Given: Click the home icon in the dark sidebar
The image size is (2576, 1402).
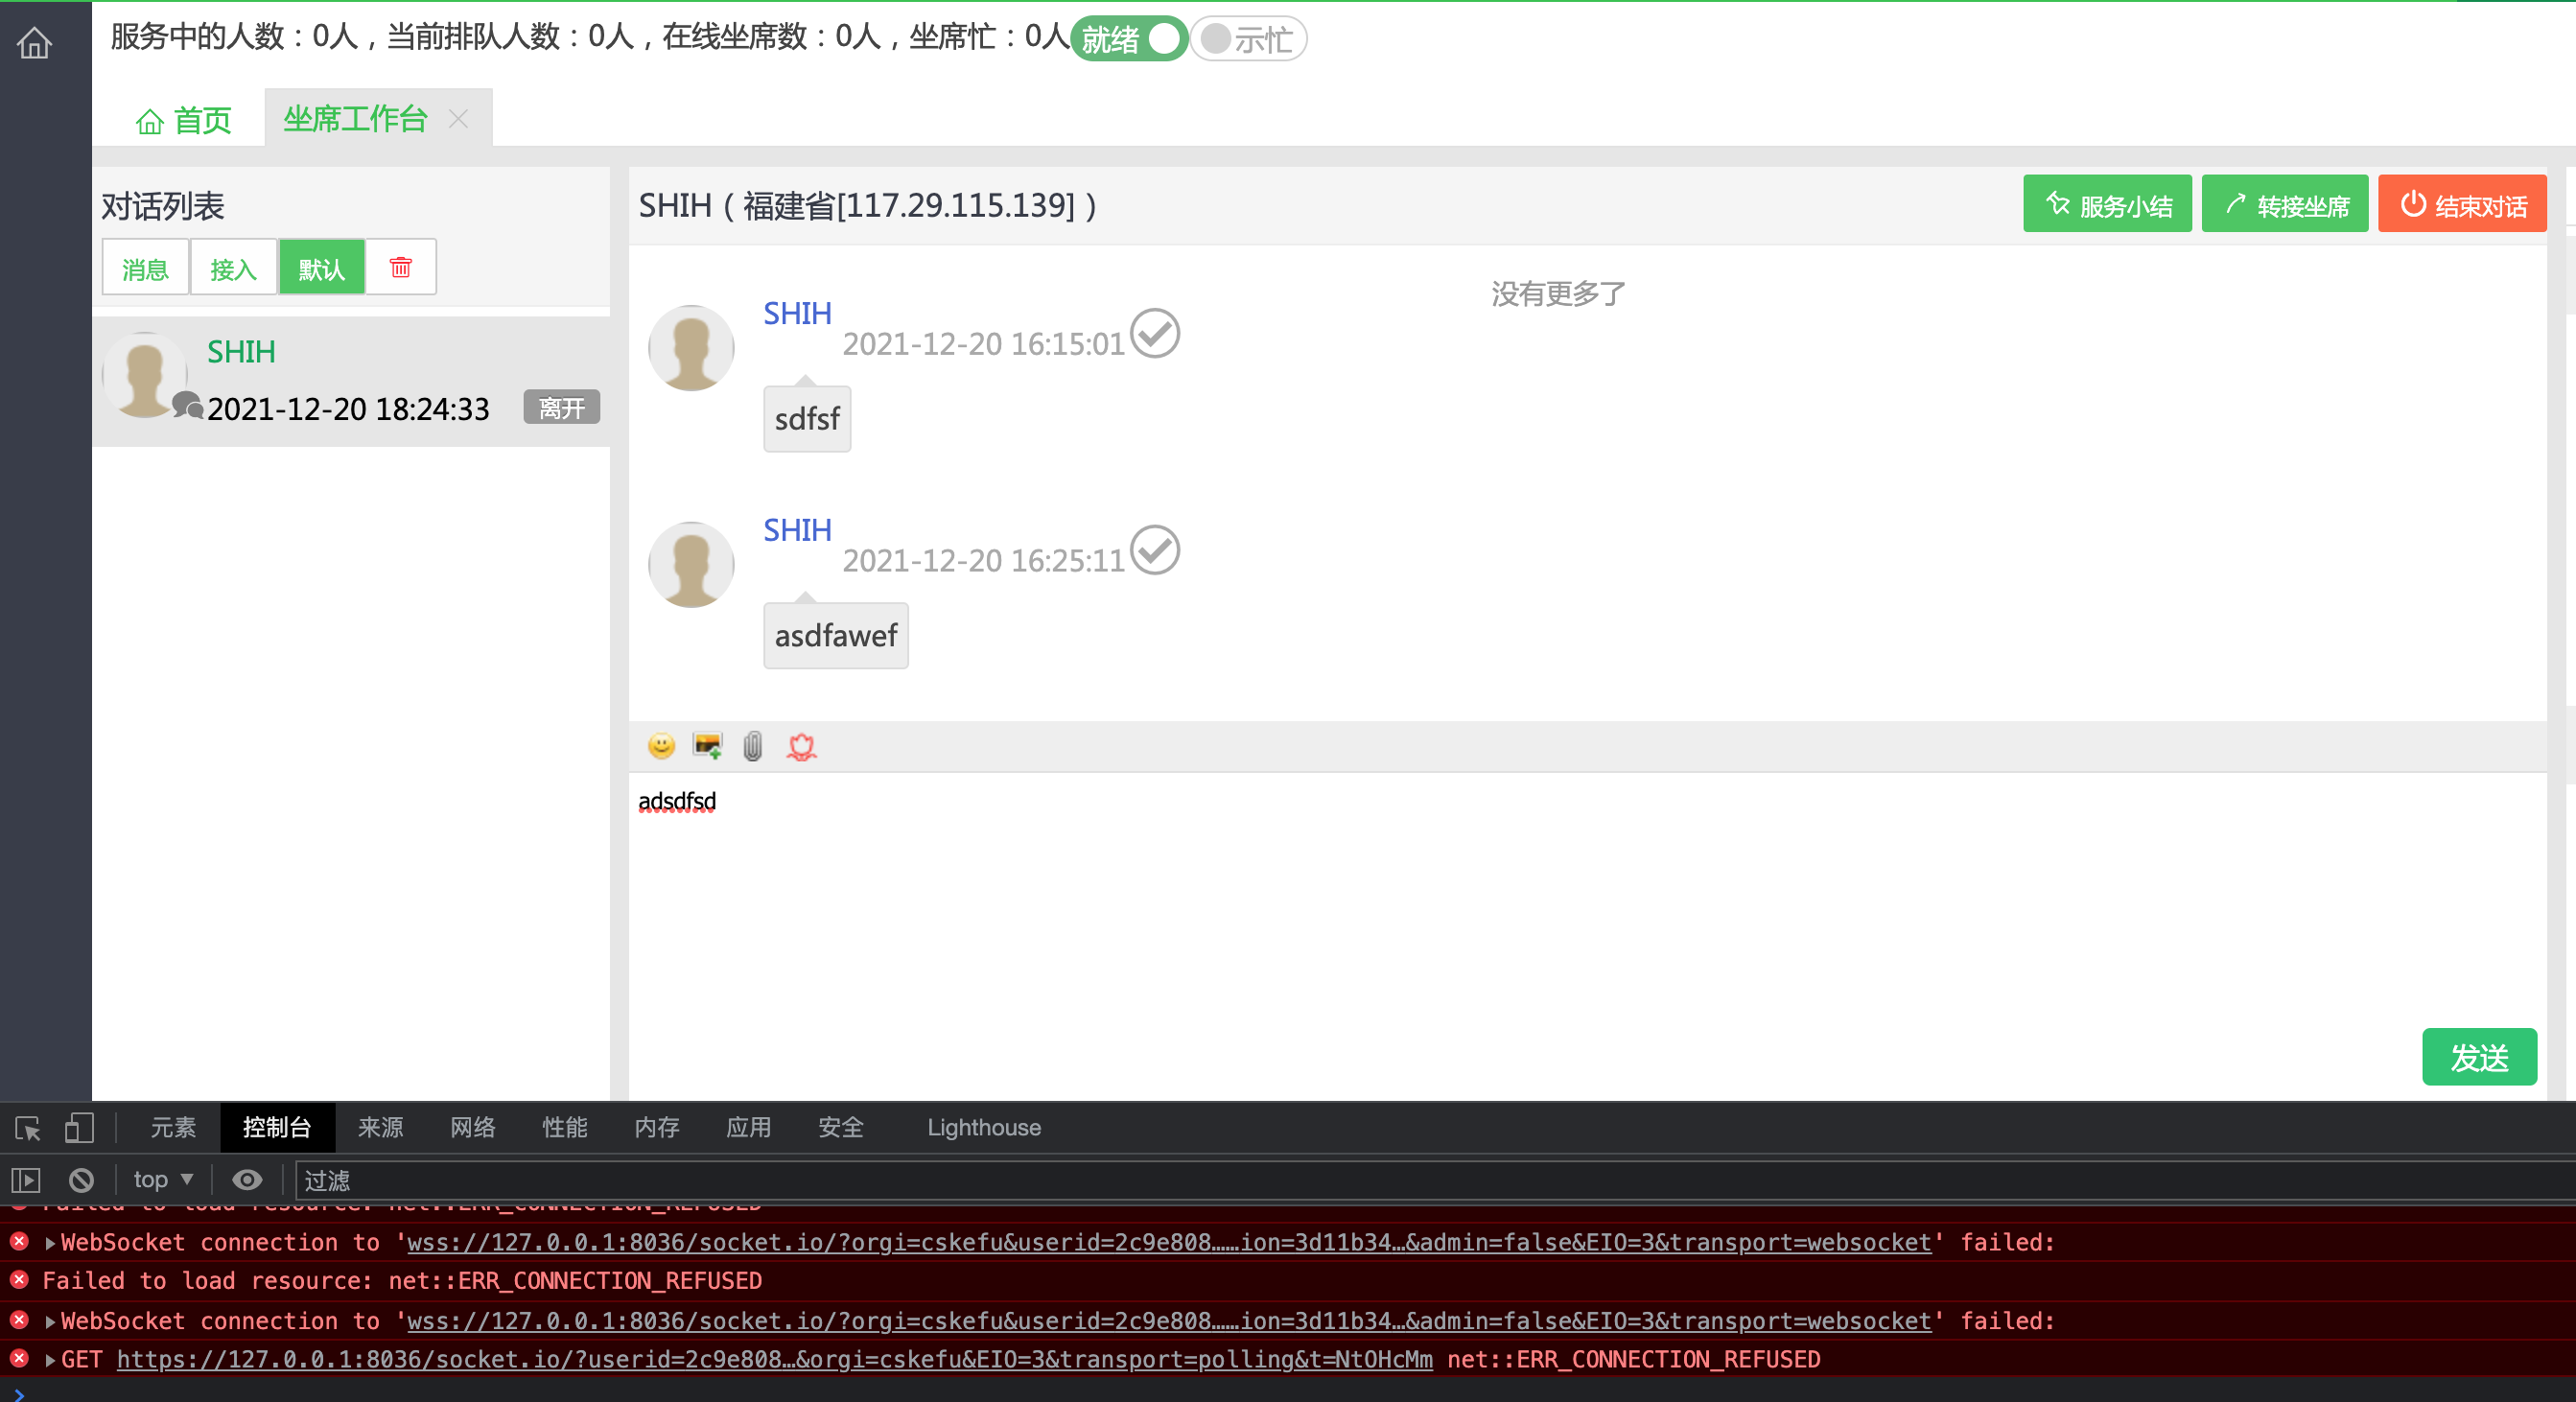Looking at the screenshot, I should pyautogui.click(x=33, y=42).
